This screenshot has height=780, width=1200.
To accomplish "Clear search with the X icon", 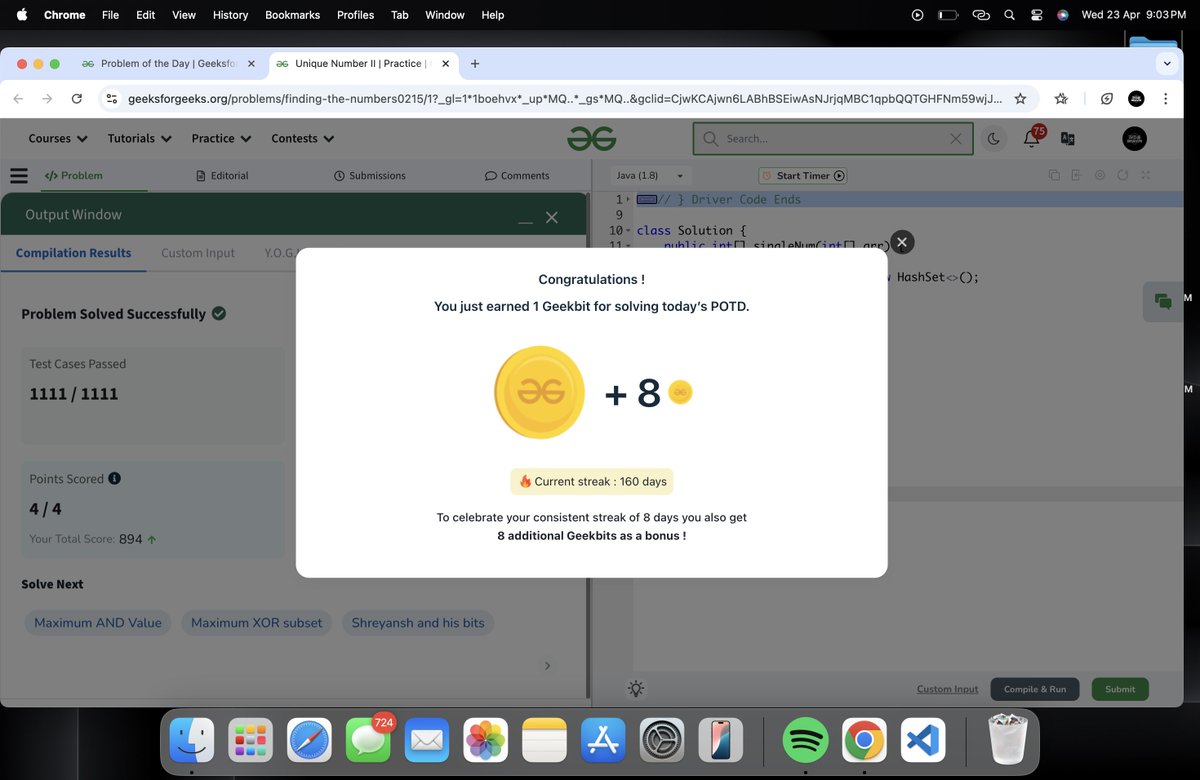I will pos(955,139).
